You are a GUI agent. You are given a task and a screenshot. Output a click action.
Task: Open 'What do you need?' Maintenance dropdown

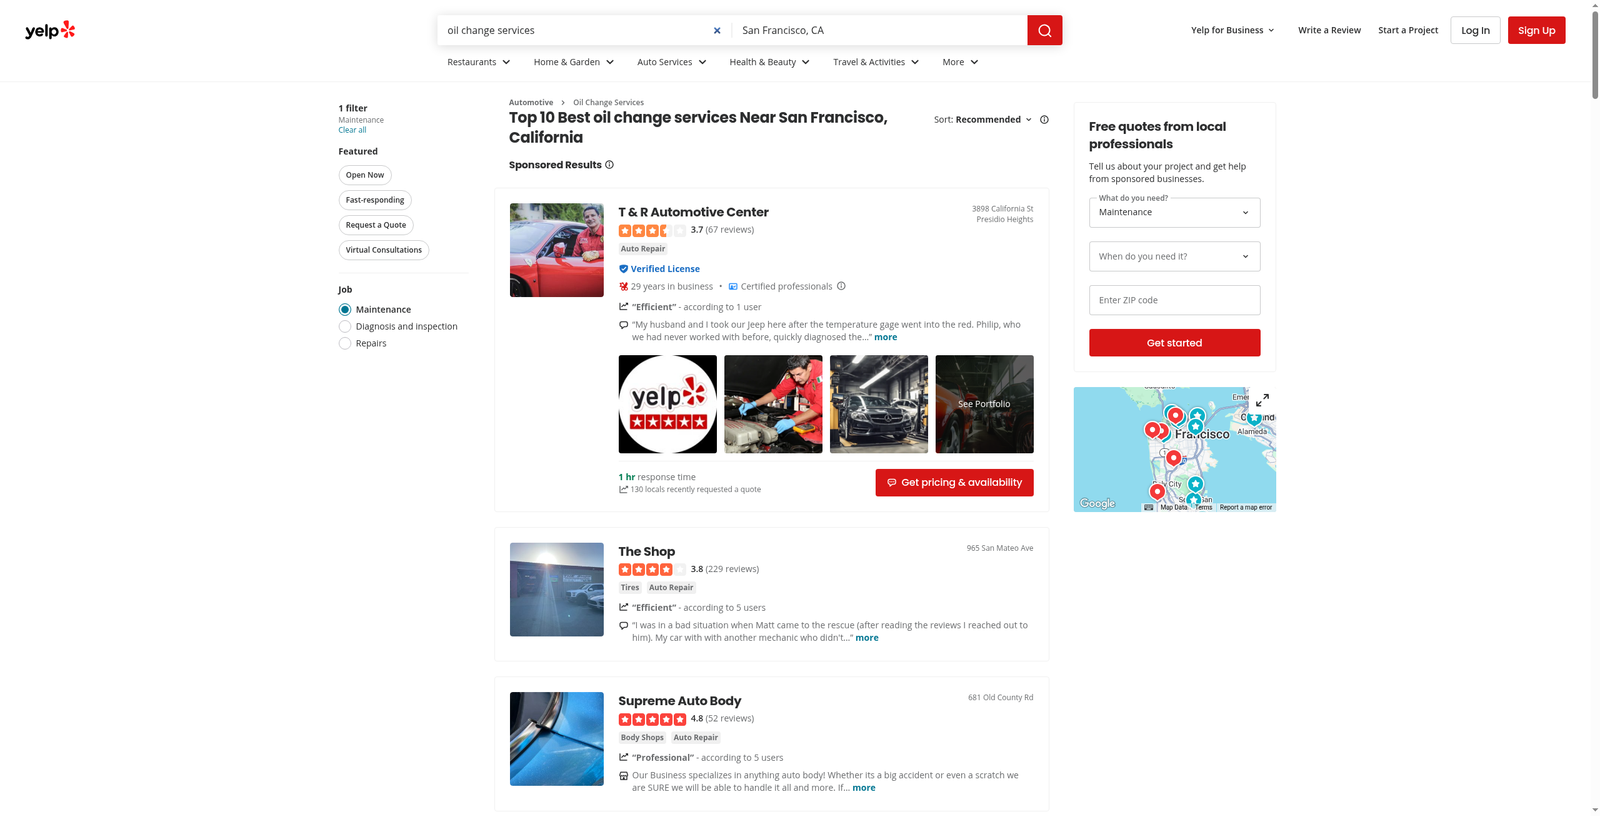pyautogui.click(x=1174, y=212)
